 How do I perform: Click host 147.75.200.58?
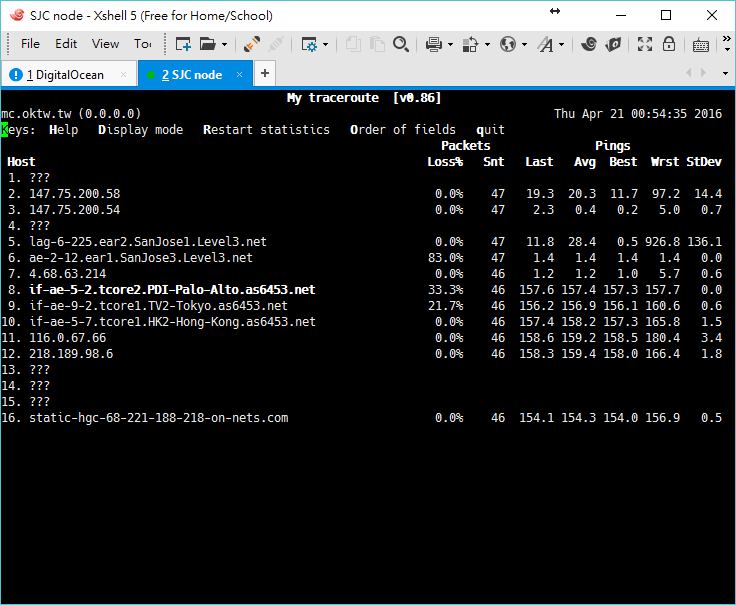[x=75, y=194]
